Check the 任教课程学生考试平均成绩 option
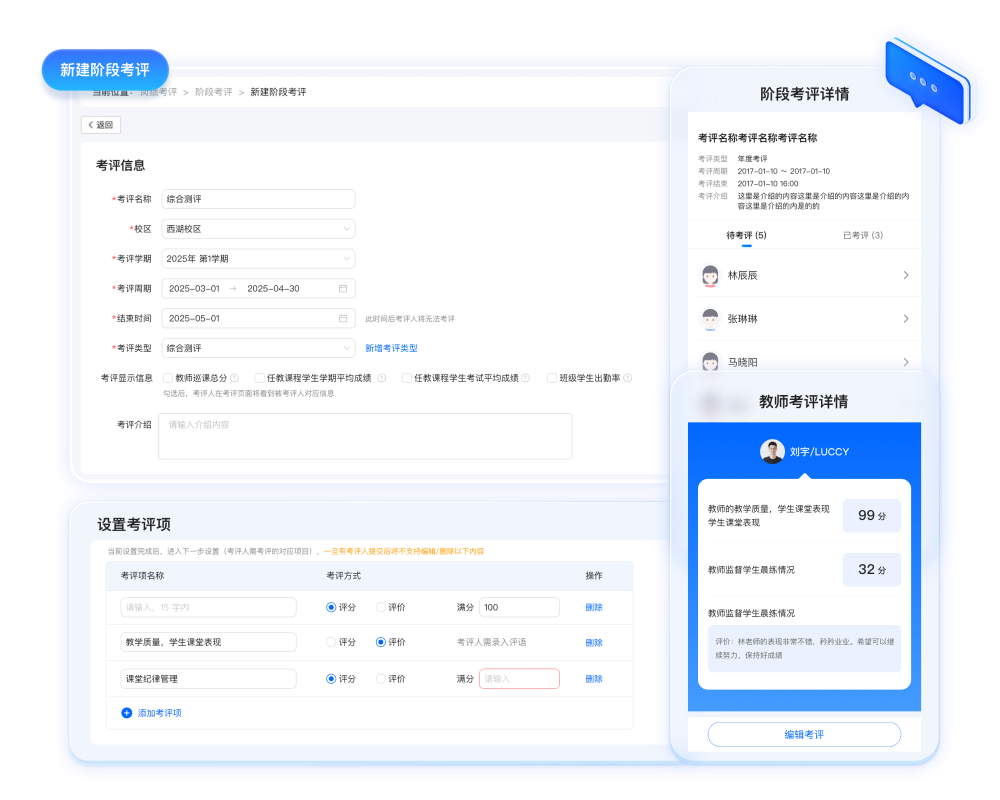The height and width of the screenshot is (800, 1000). point(407,379)
